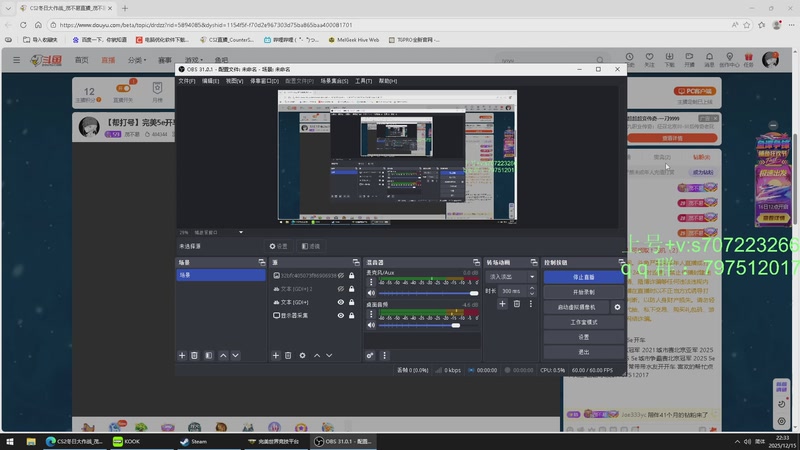The image size is (800, 450).
Task: Show the 文本 (GDI+) 2 source
Action: pos(341,289)
